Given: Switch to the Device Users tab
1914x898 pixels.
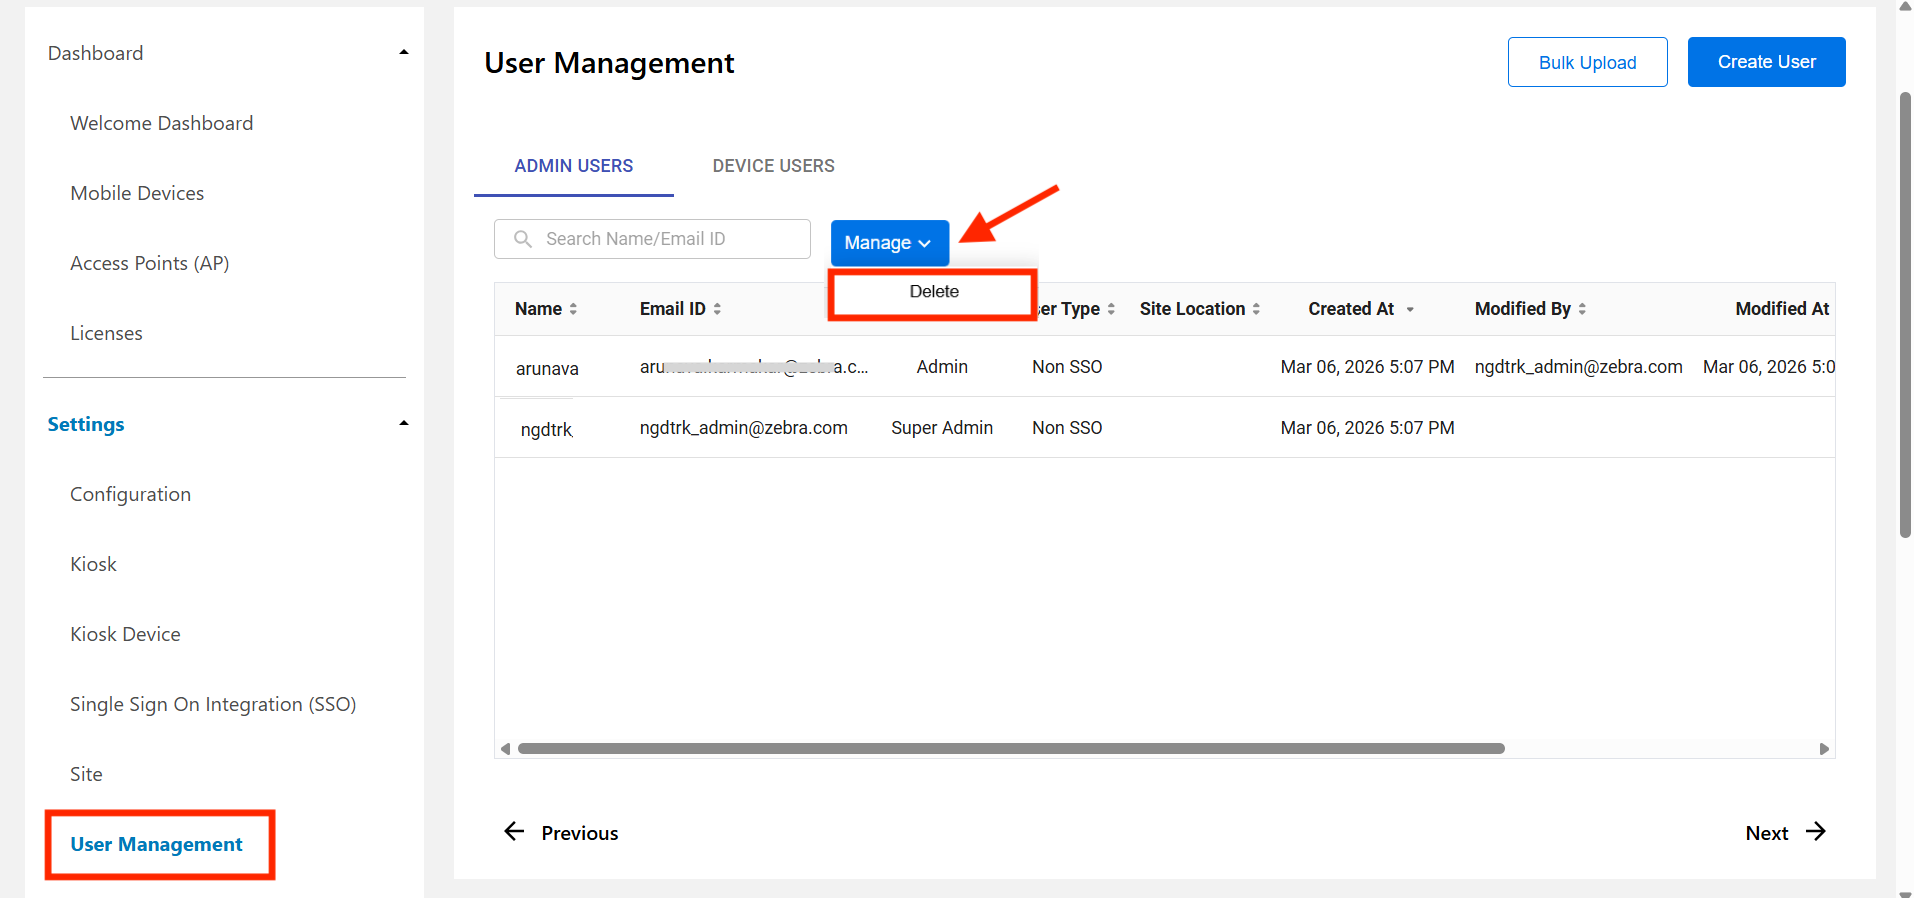Looking at the screenshot, I should [x=773, y=166].
